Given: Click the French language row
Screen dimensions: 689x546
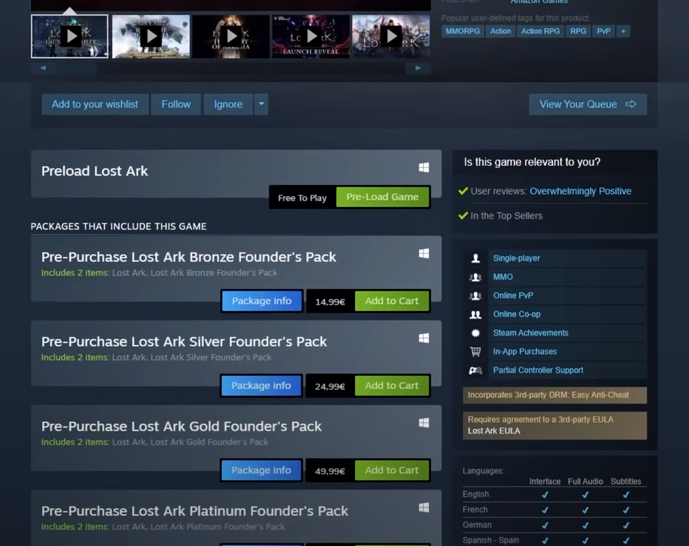Looking at the screenshot, I should 555,510.
